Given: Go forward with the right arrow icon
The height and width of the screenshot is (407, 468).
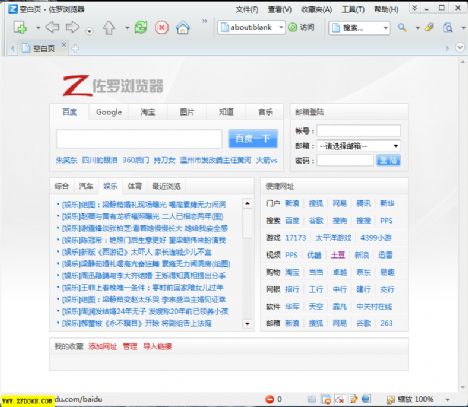Looking at the screenshot, I should click(72, 27).
